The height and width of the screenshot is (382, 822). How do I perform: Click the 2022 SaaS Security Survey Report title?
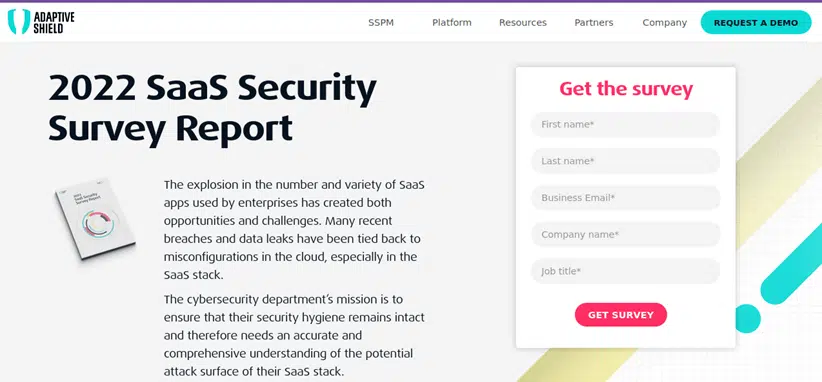click(x=212, y=108)
